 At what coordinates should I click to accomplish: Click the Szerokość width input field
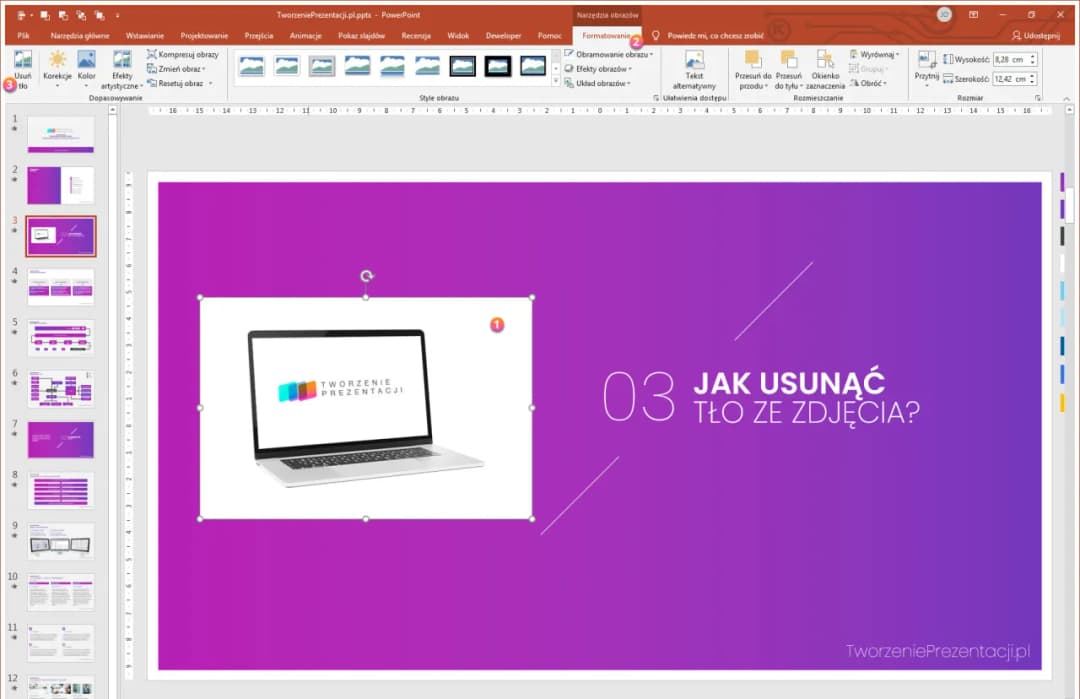pyautogui.click(x=1010, y=79)
